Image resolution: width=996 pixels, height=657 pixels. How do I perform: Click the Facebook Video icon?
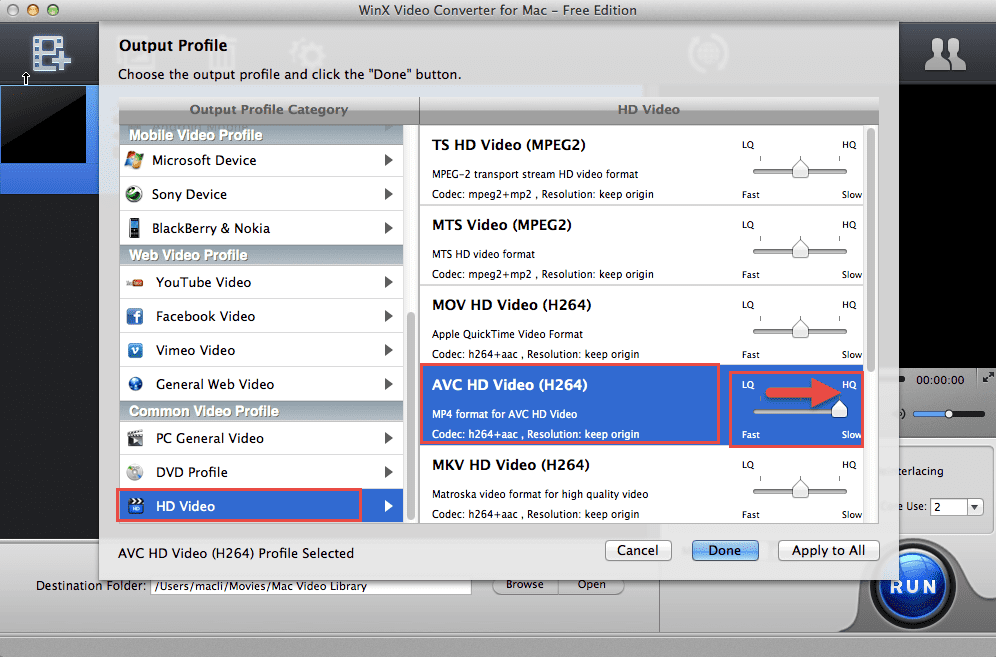(x=135, y=316)
